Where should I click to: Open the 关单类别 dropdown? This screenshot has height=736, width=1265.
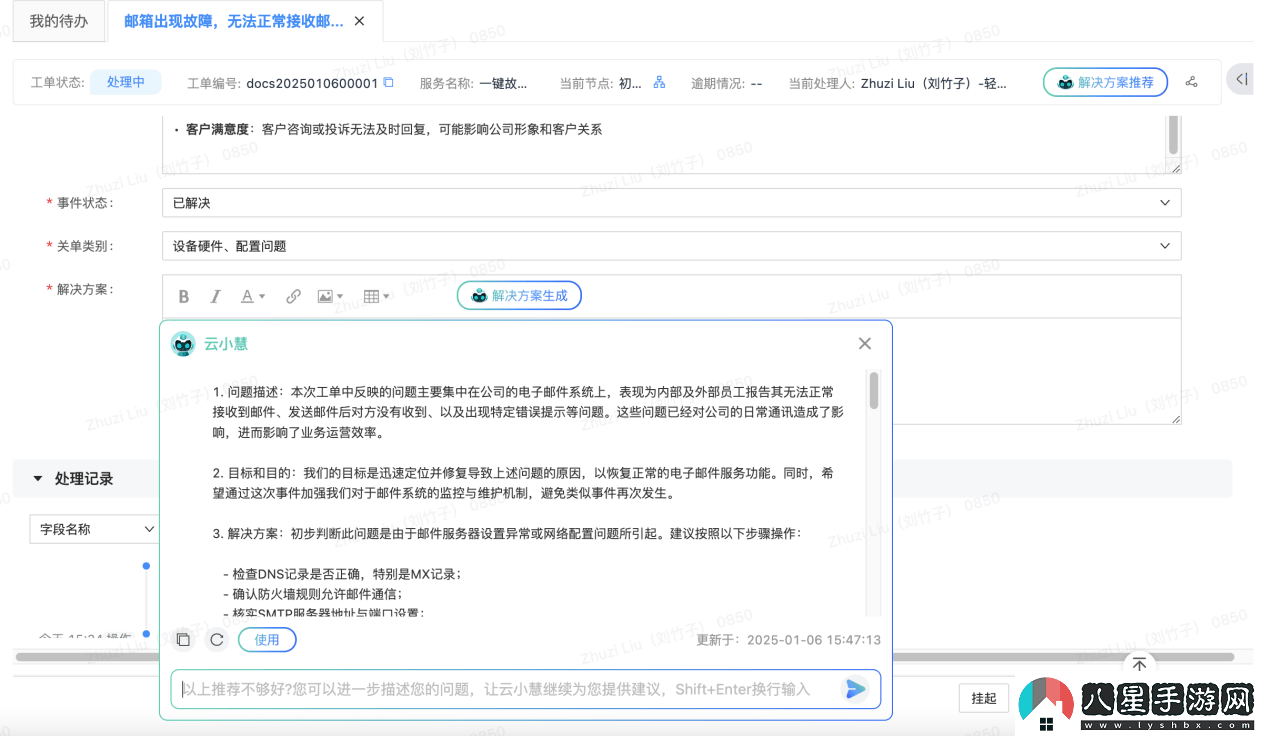point(671,246)
